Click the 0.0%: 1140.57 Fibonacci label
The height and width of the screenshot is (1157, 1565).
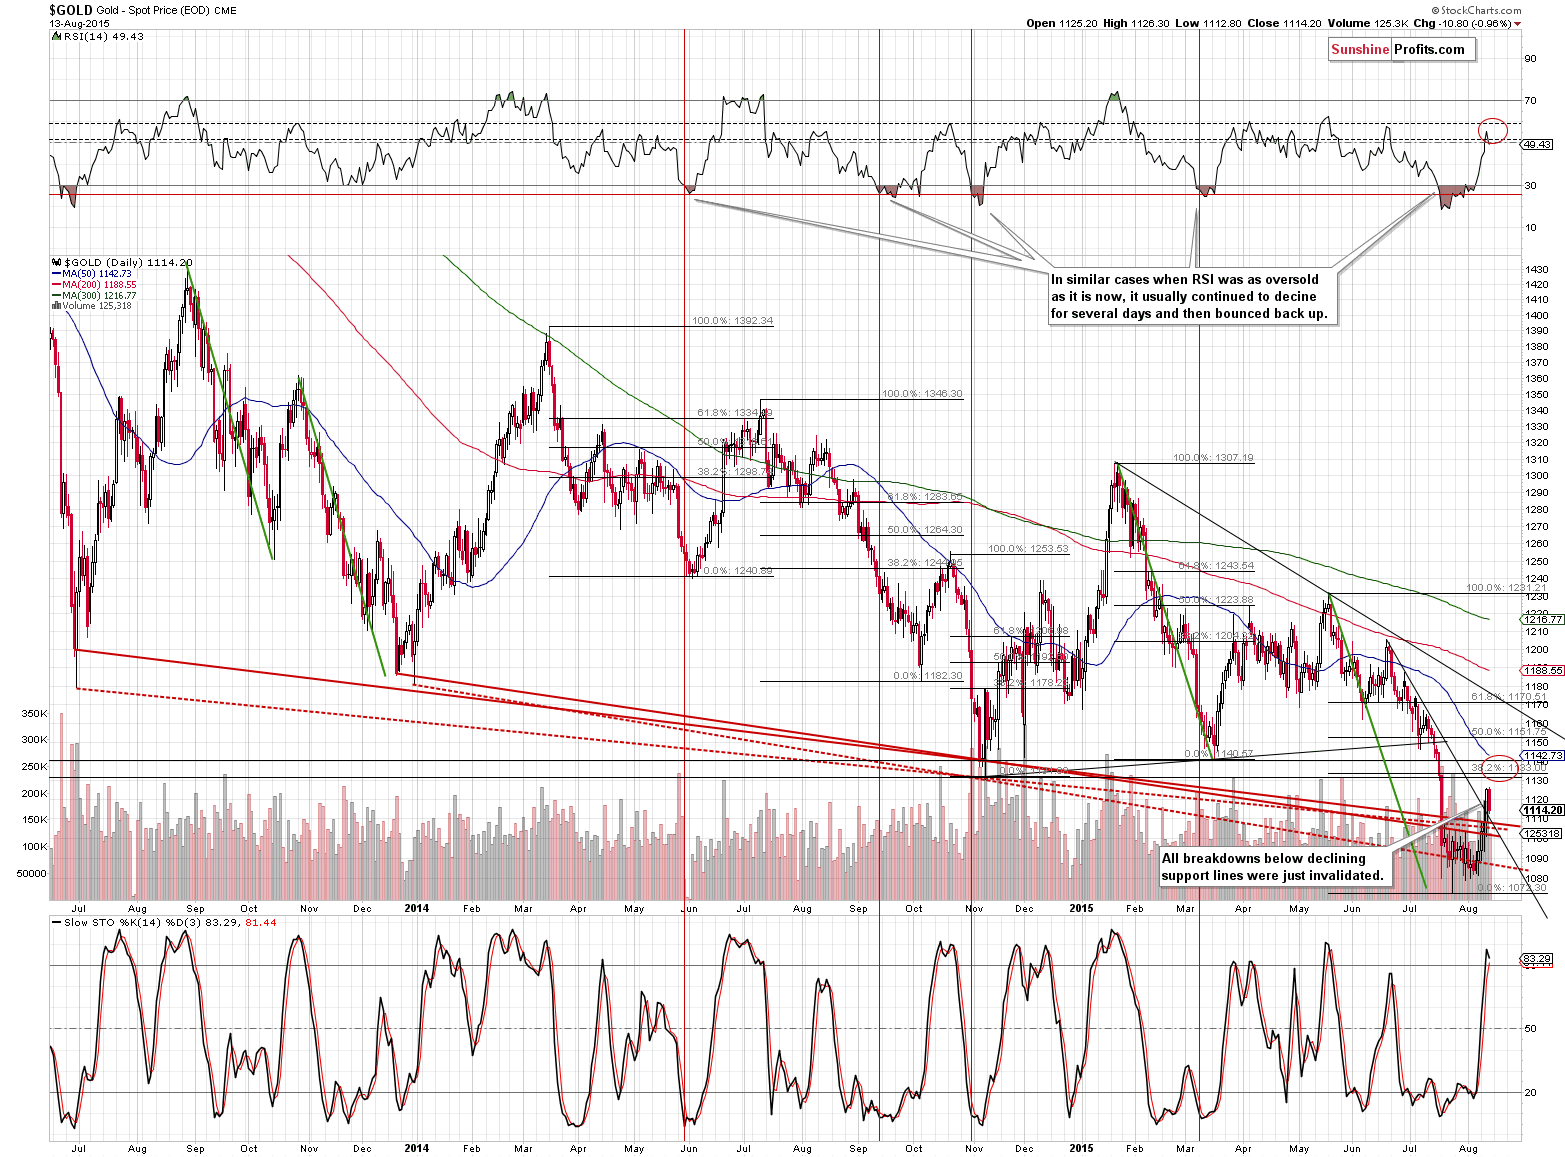pos(1218,754)
